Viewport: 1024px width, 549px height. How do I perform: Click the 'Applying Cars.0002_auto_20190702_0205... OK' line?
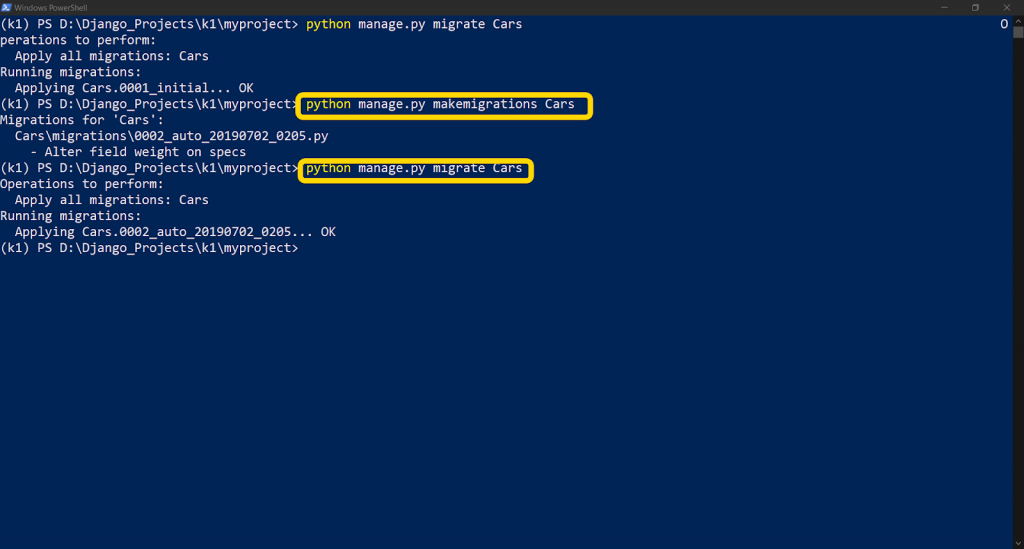[175, 232]
